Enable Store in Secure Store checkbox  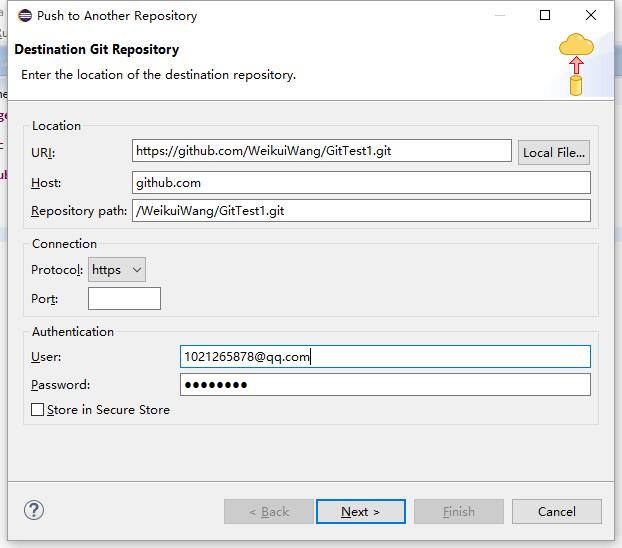click(38, 410)
